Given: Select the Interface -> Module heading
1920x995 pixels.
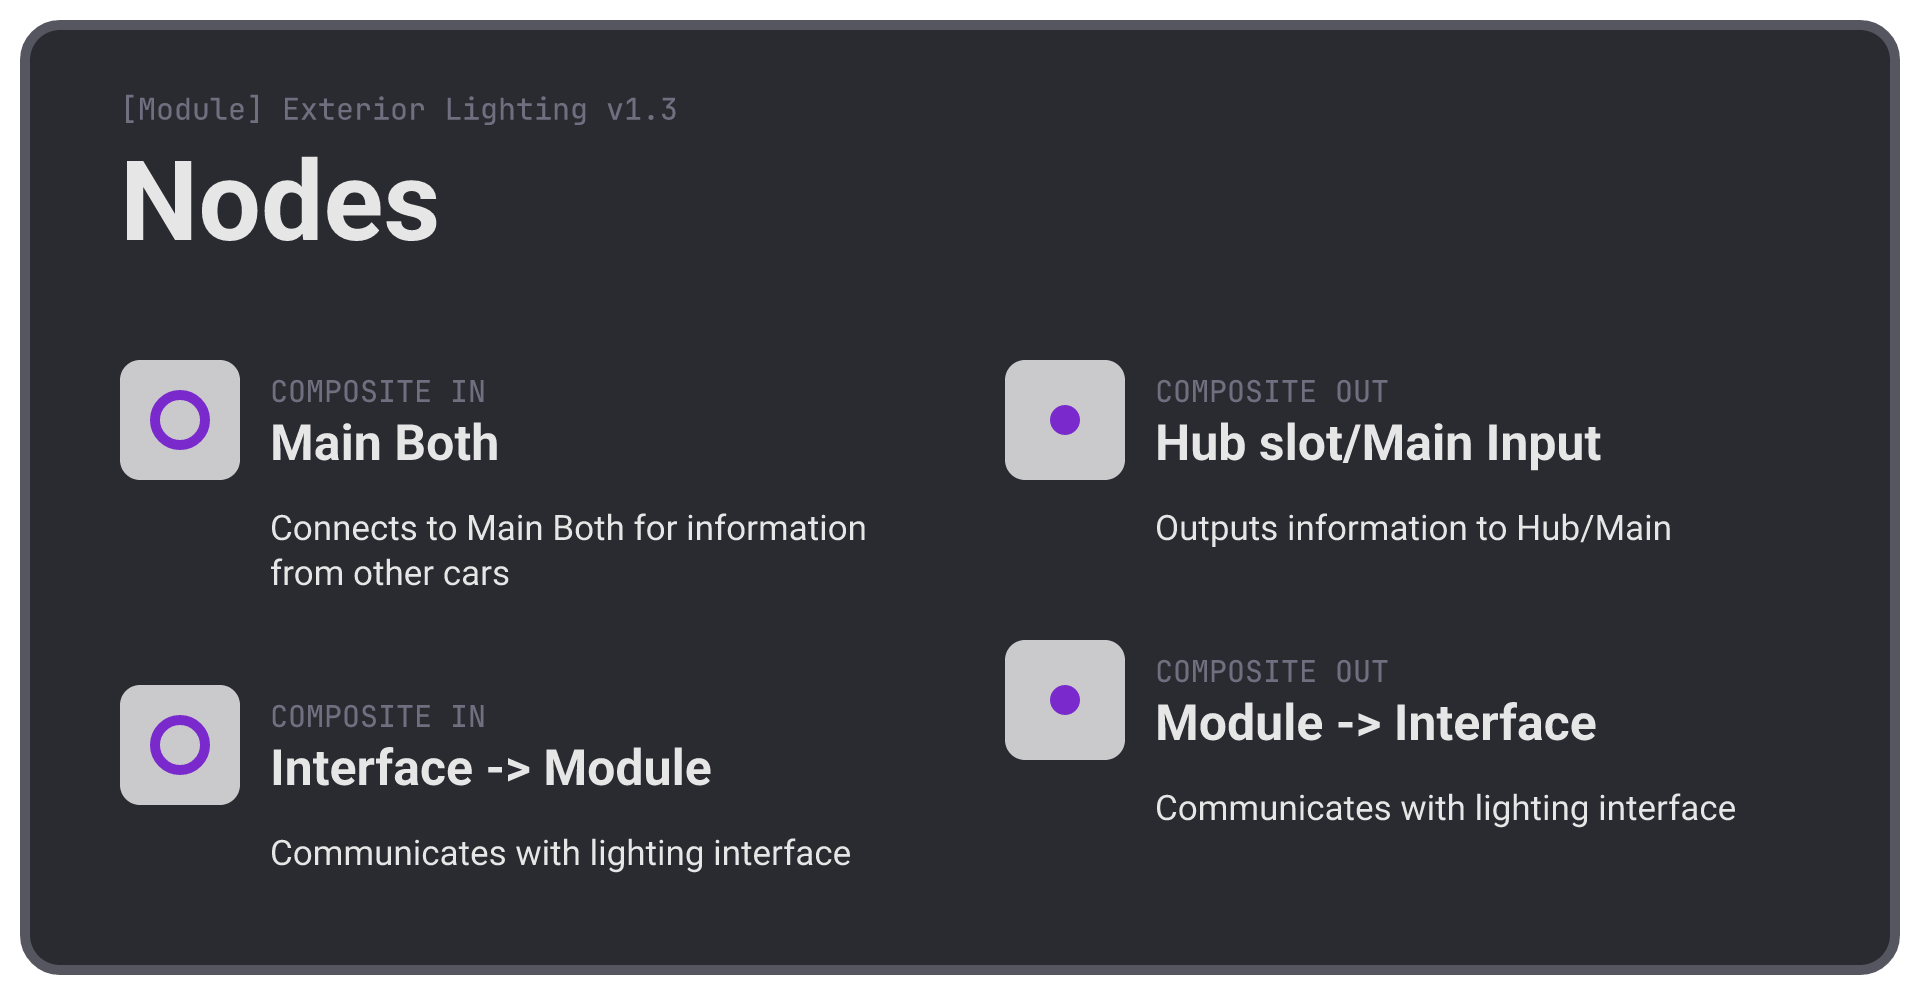Looking at the screenshot, I should click(491, 768).
